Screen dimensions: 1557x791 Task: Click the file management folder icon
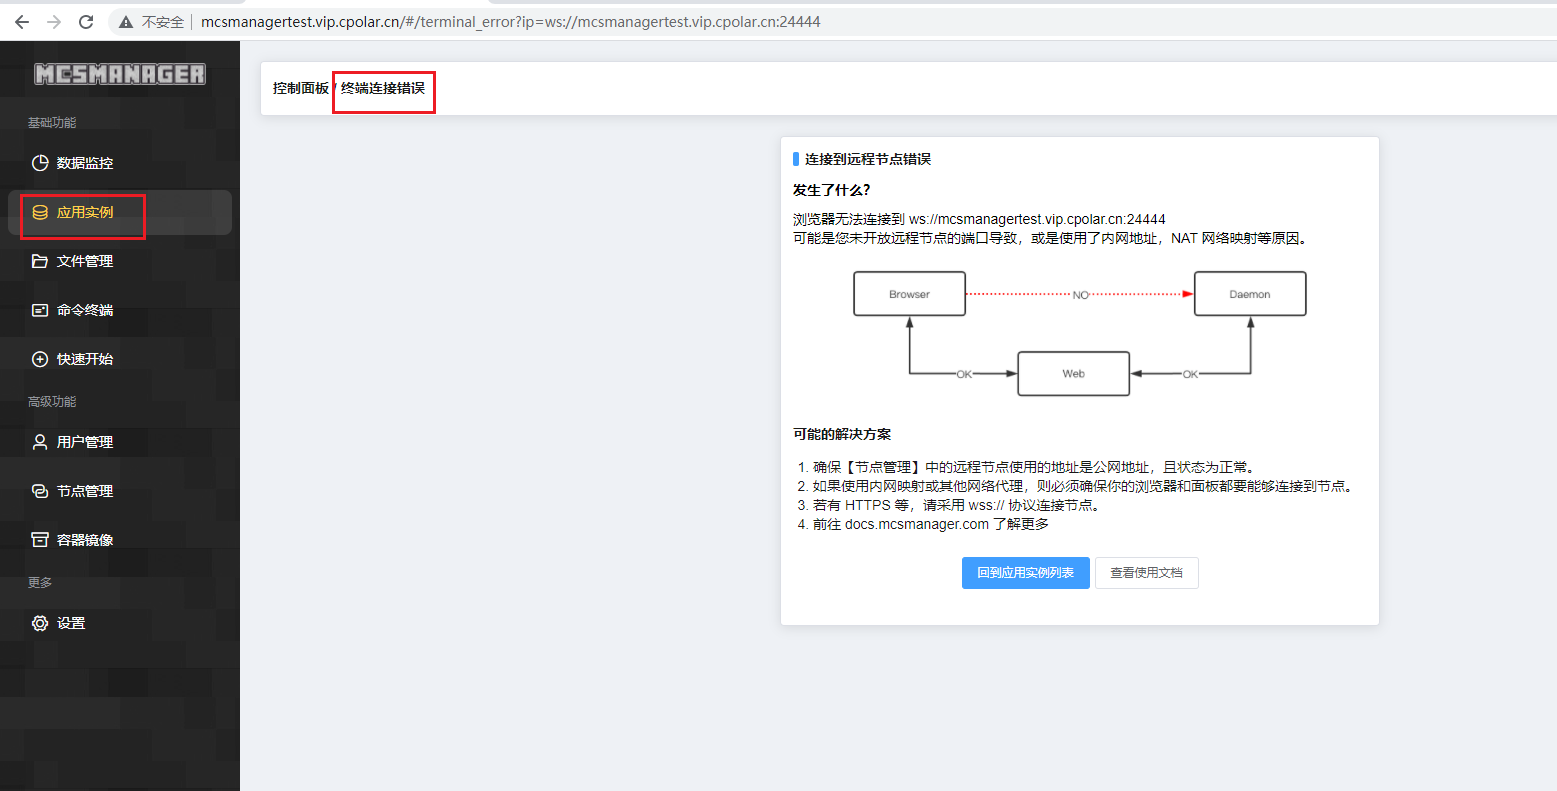pos(40,261)
